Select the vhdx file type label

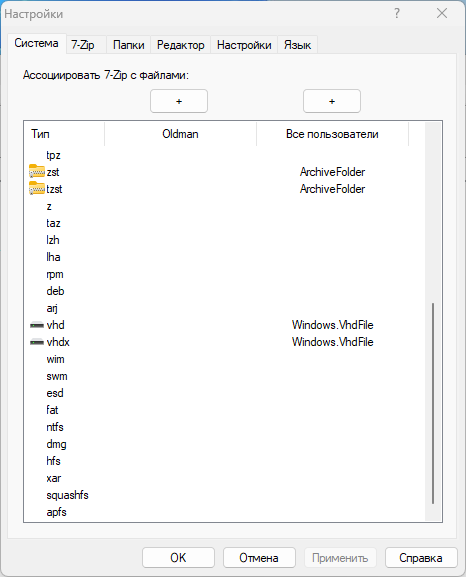(58, 342)
